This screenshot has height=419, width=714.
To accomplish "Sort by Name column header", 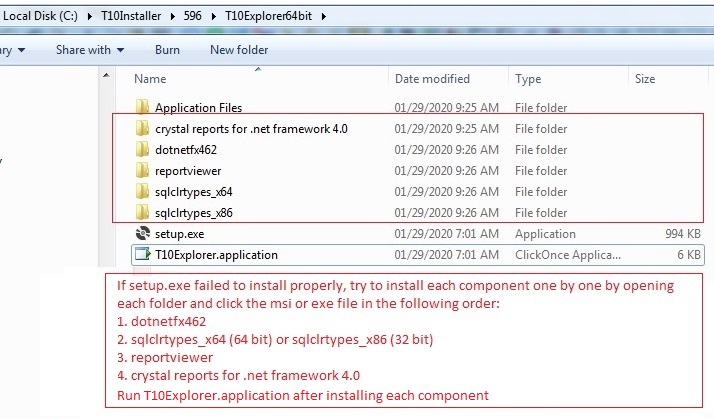I will (150, 79).
